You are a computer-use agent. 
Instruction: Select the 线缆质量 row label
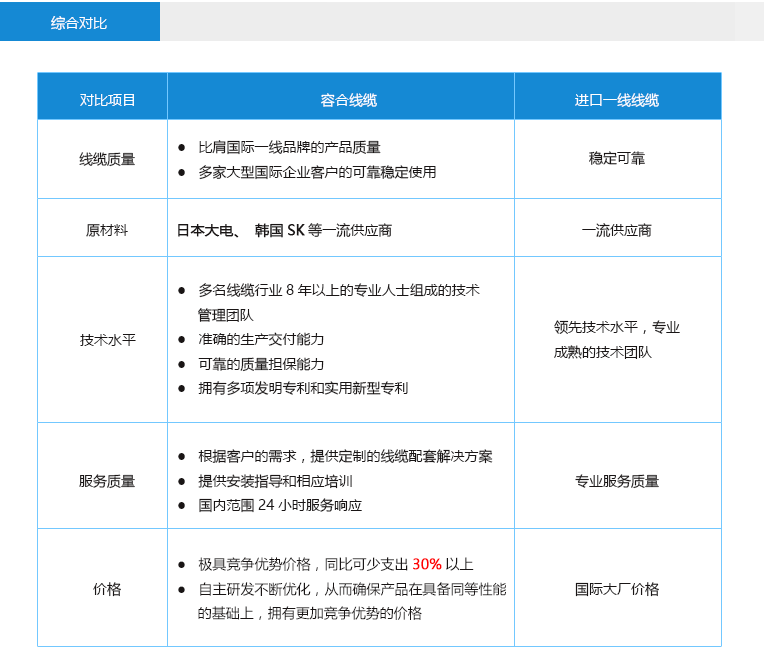[x=107, y=159]
